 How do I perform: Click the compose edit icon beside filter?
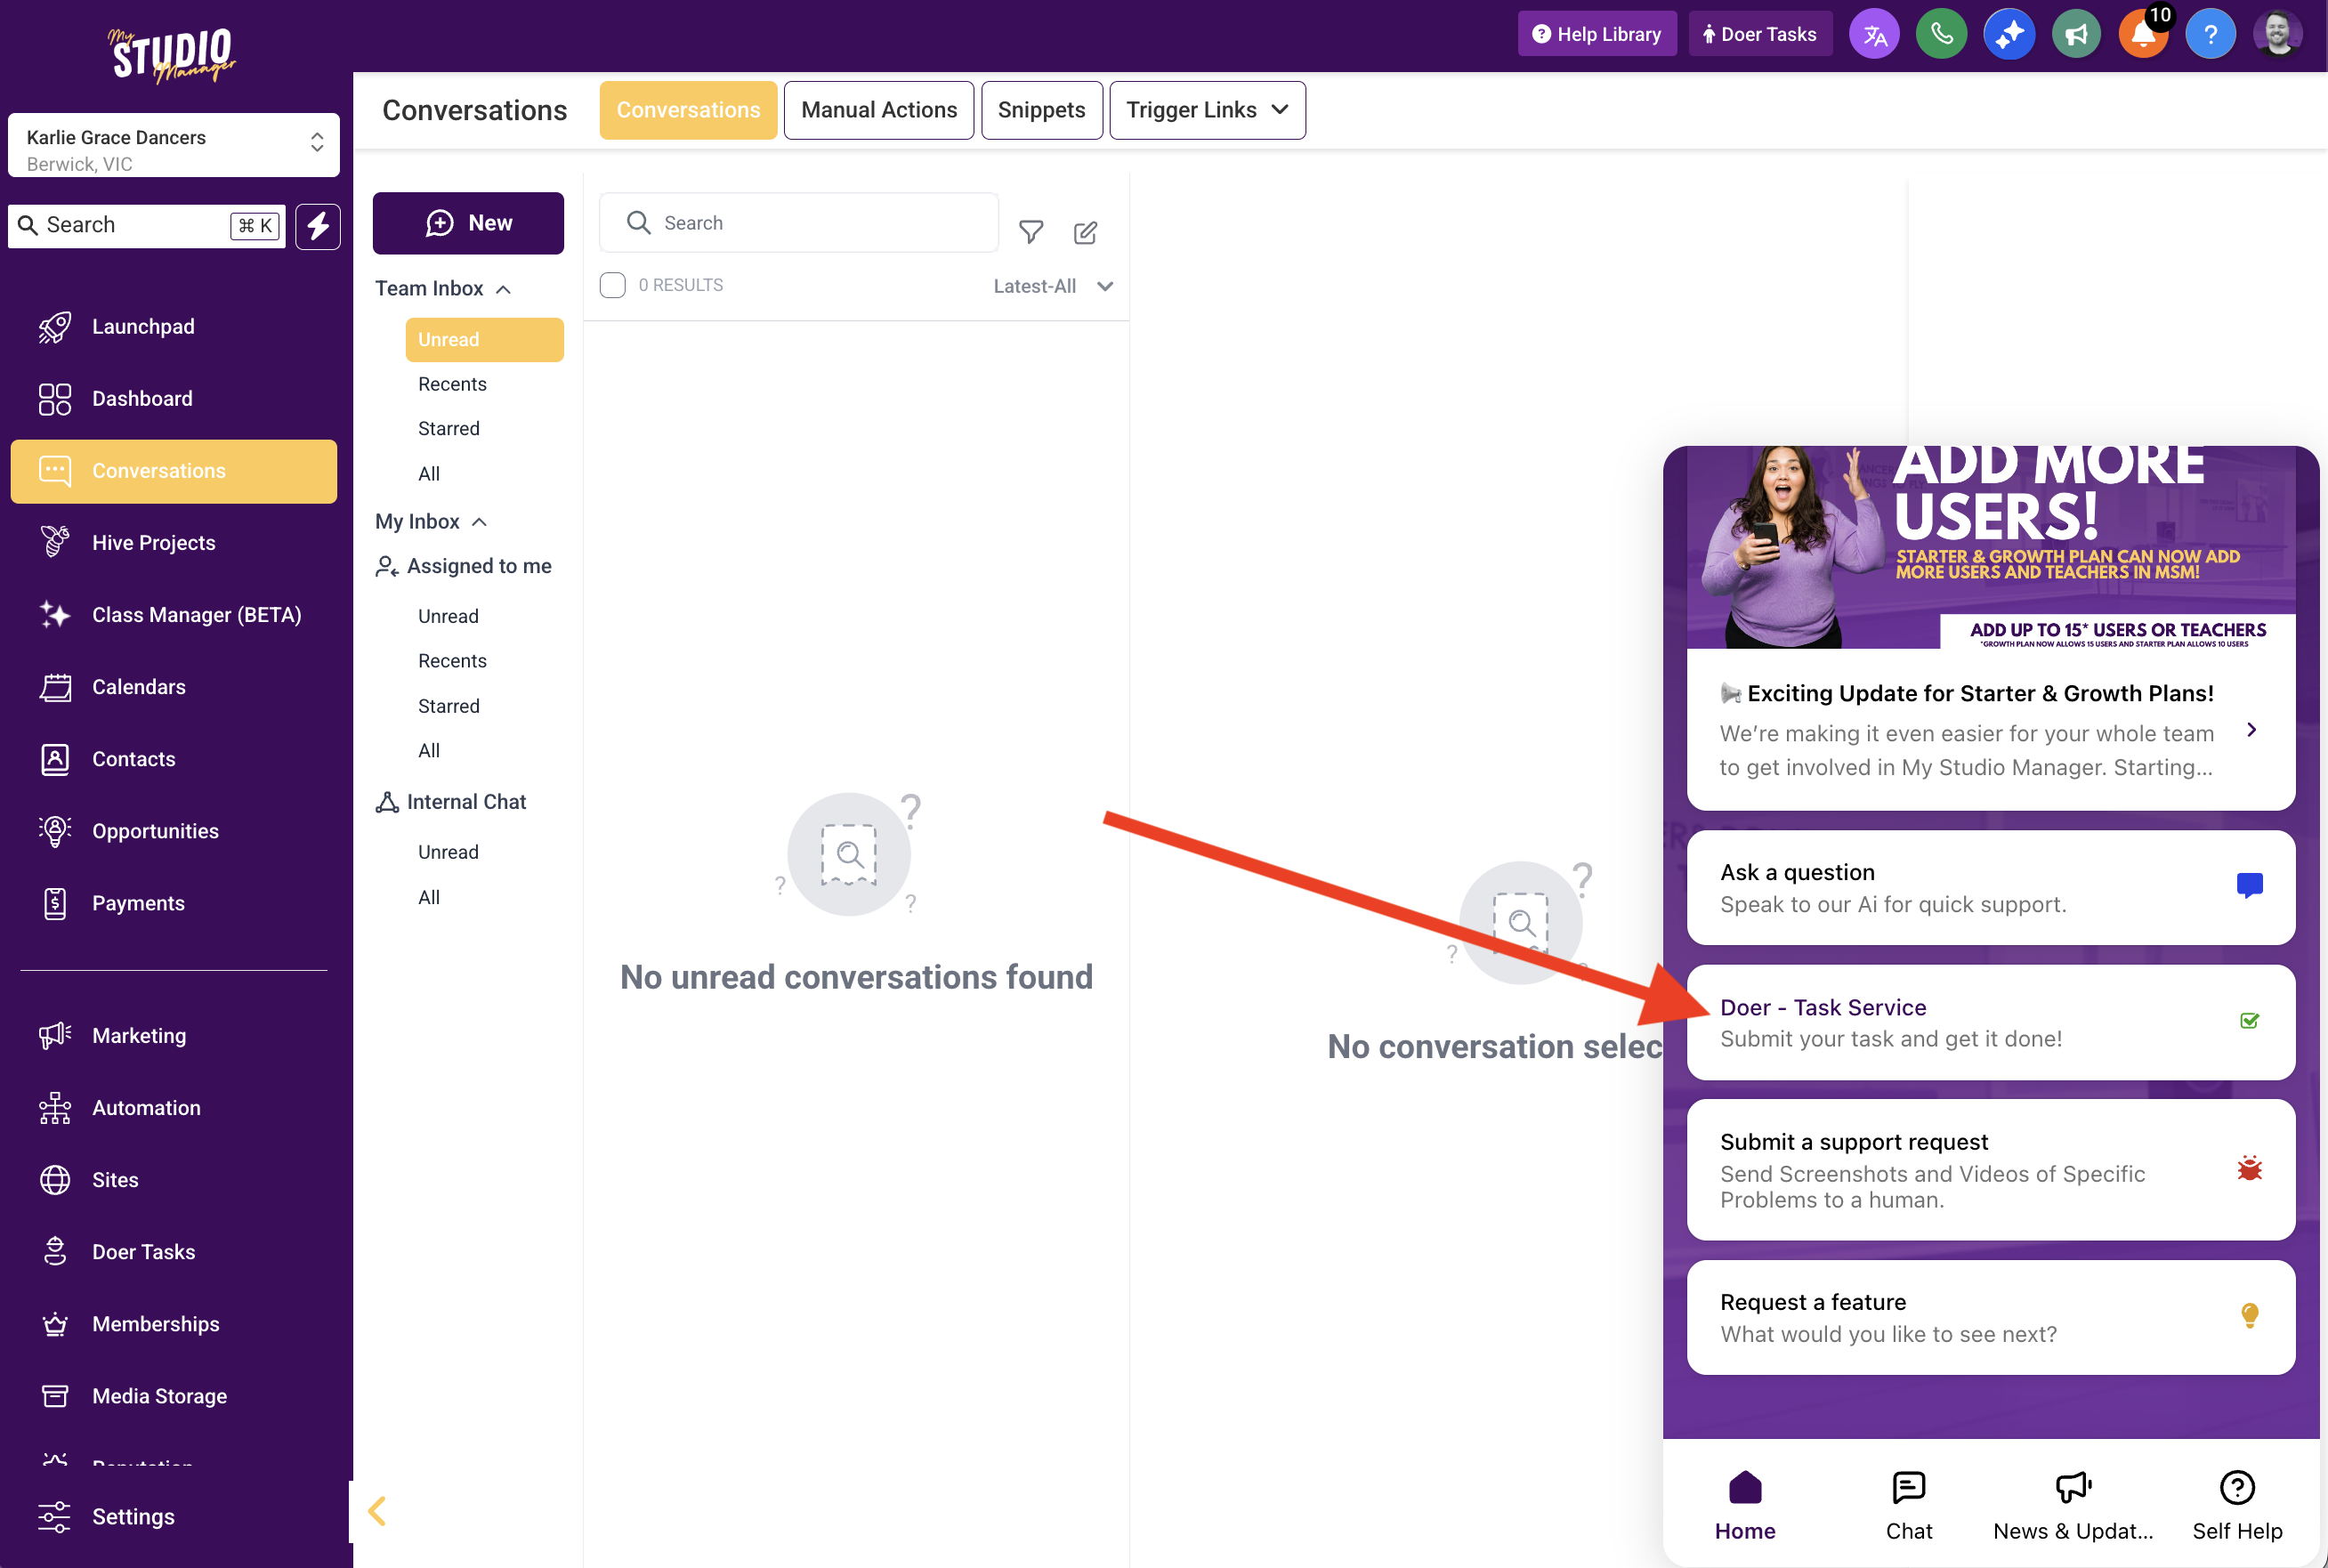(1085, 233)
